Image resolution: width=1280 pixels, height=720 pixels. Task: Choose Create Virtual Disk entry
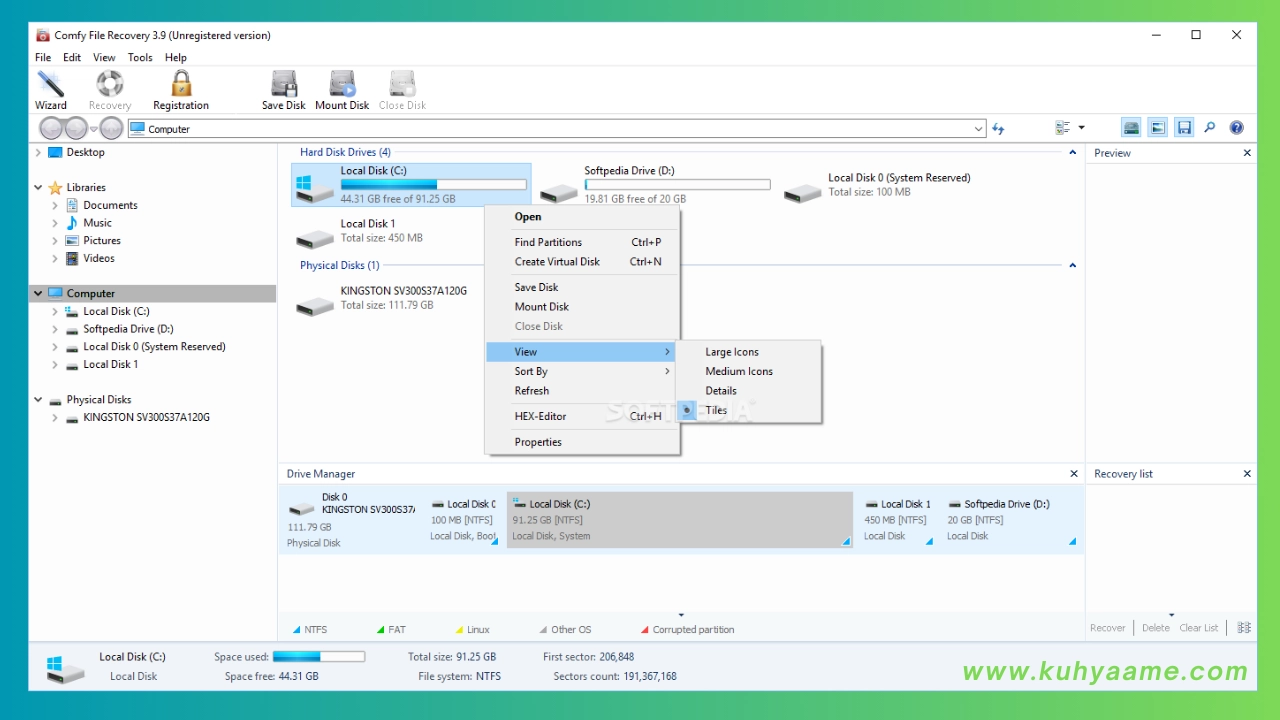582,262
